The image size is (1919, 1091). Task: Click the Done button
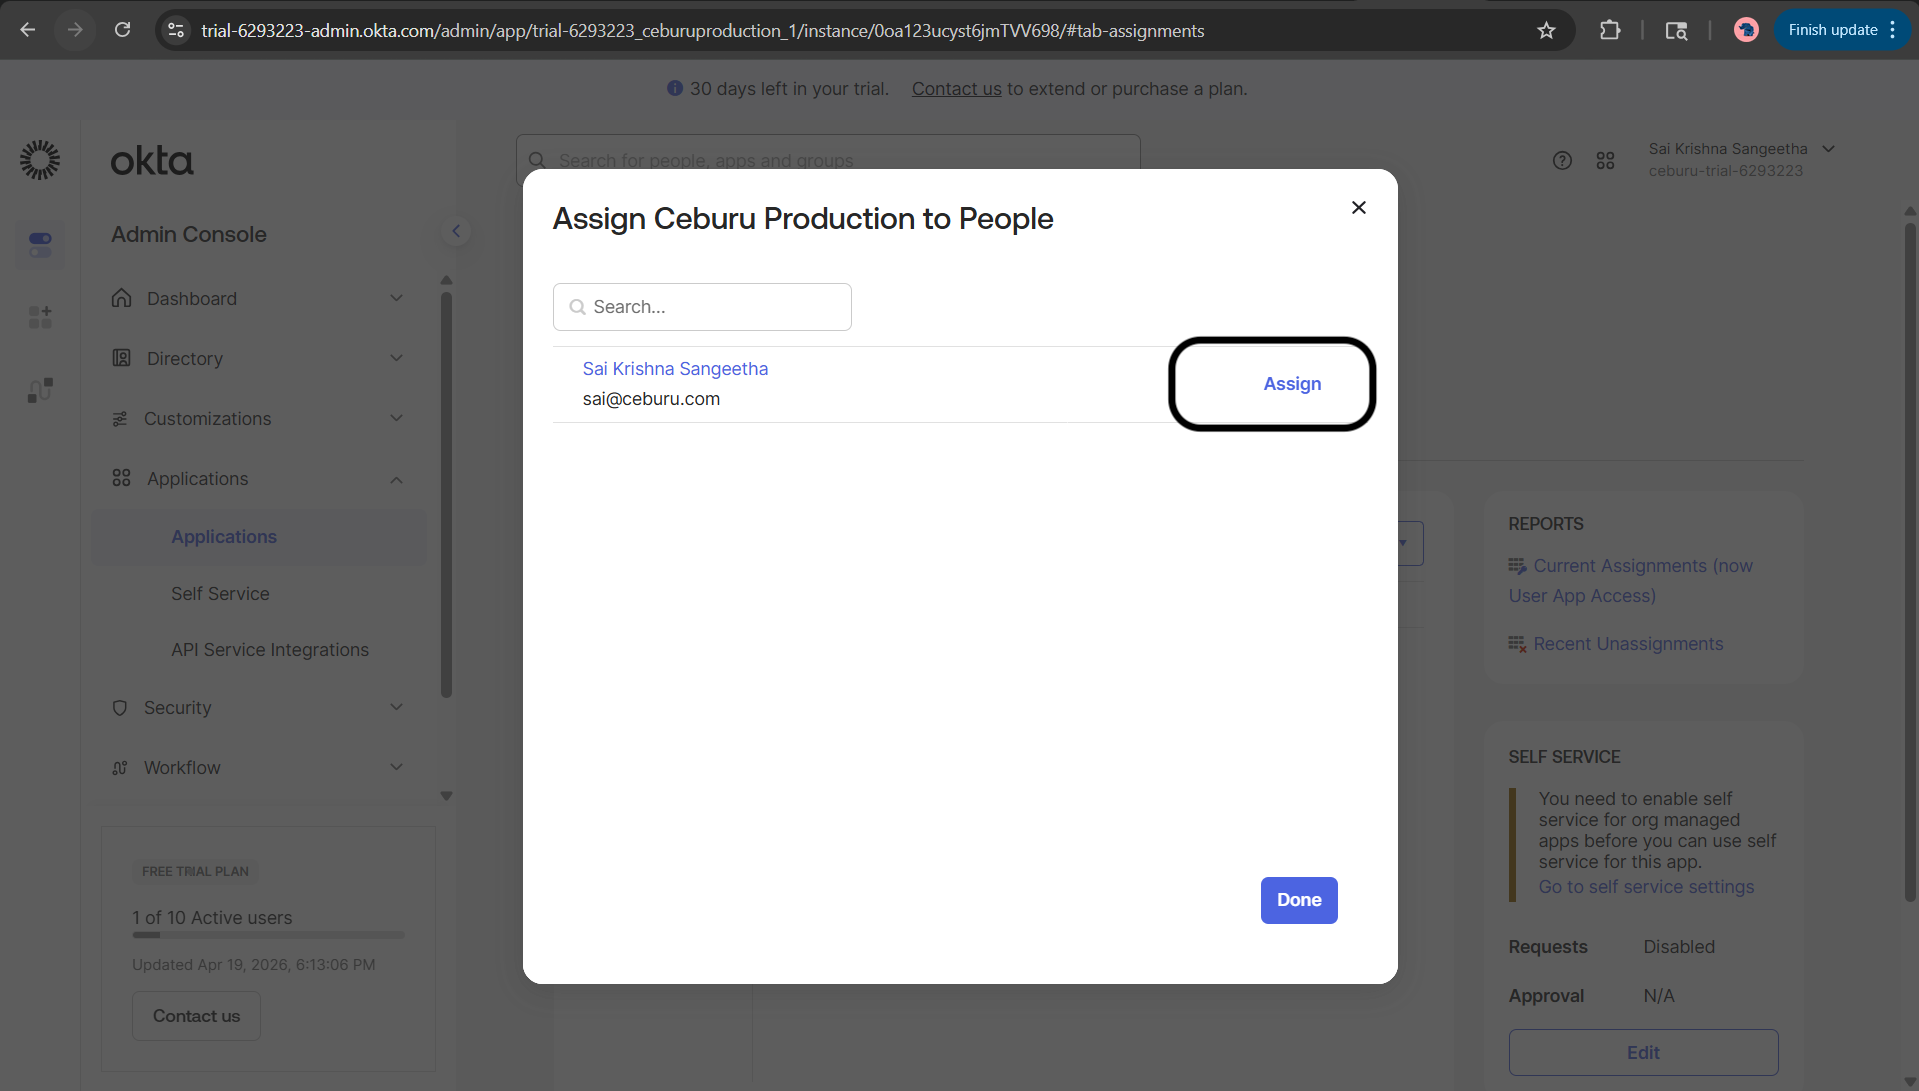[1299, 900]
